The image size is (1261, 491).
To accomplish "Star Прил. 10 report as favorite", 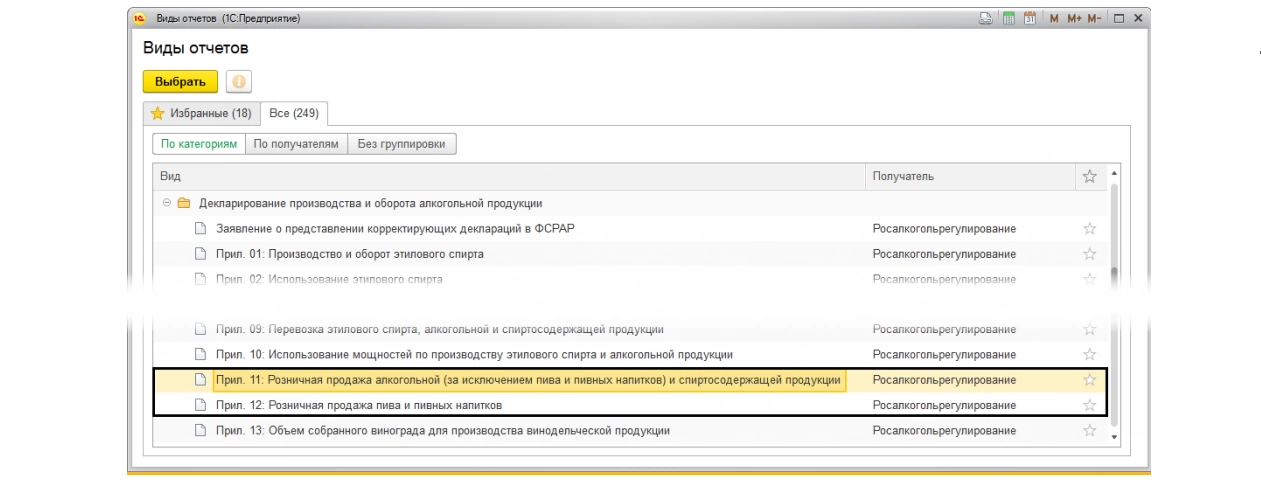I will point(1090,354).
